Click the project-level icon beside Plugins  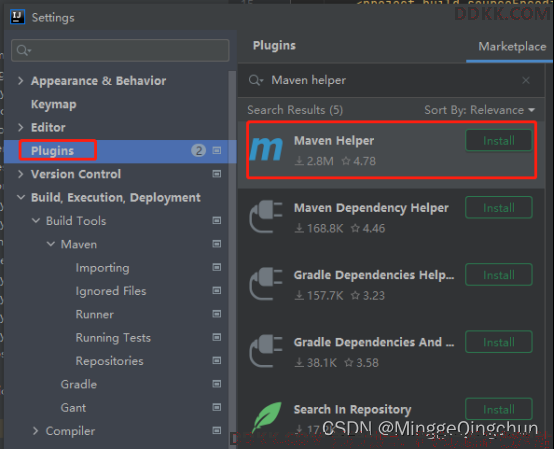[217, 150]
